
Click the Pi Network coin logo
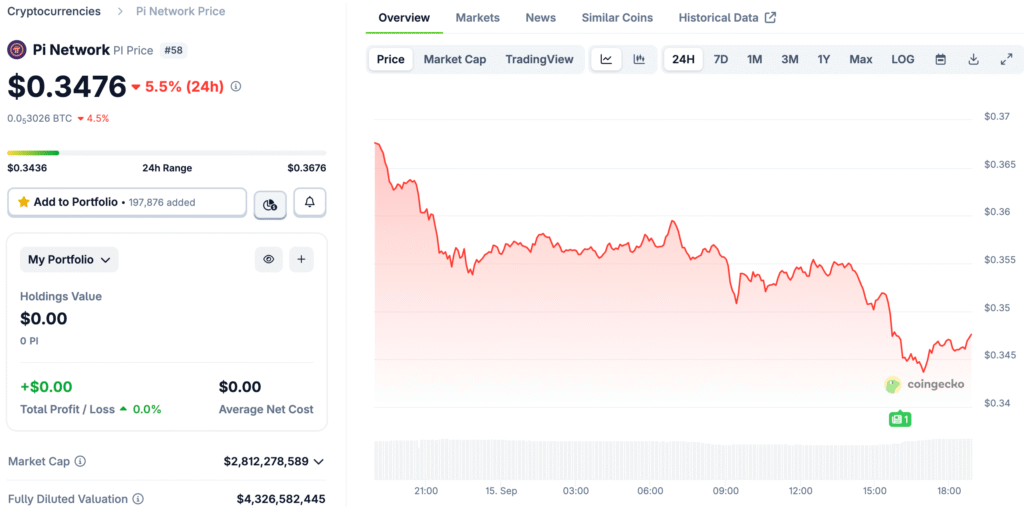(17, 50)
